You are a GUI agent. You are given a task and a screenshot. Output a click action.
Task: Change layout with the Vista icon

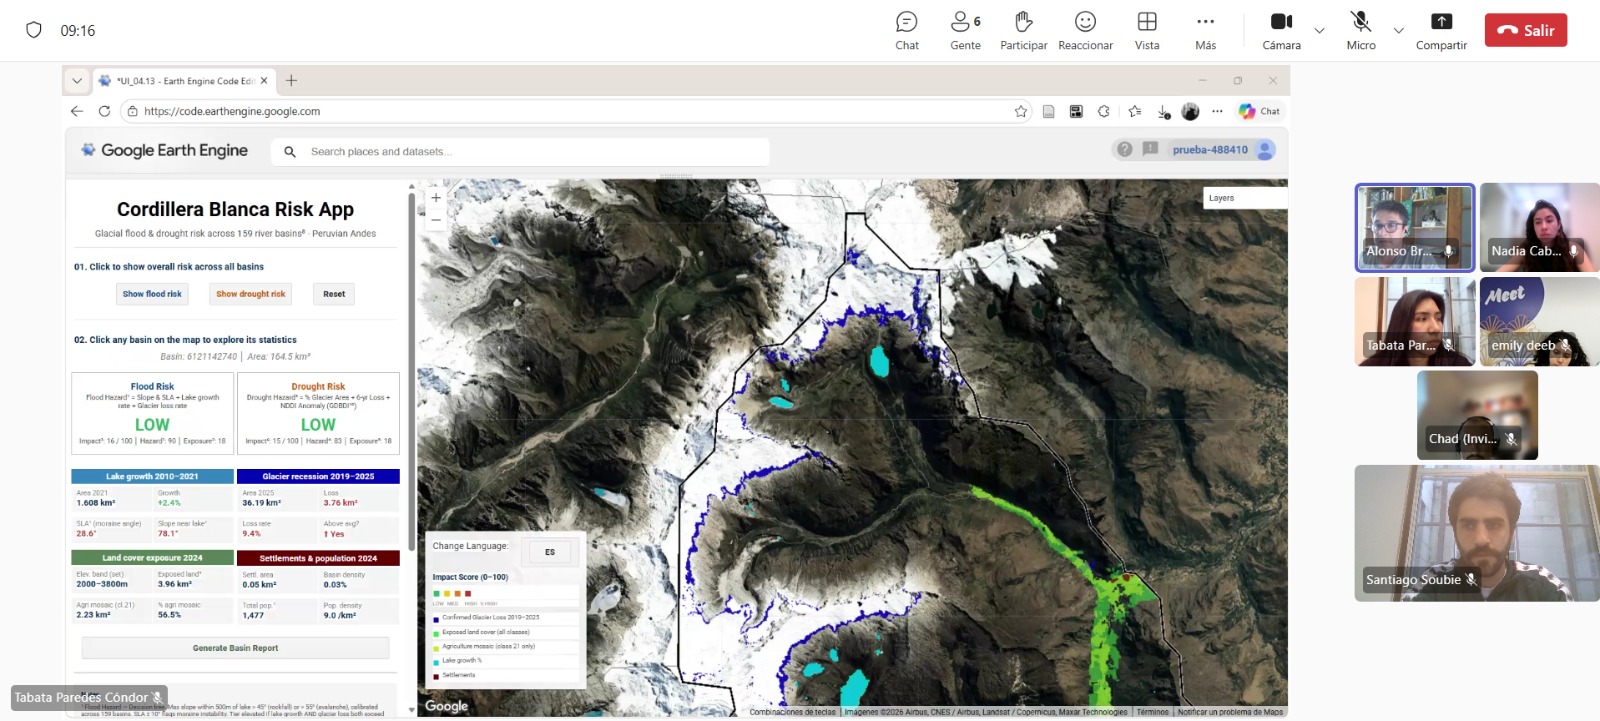[1147, 30]
